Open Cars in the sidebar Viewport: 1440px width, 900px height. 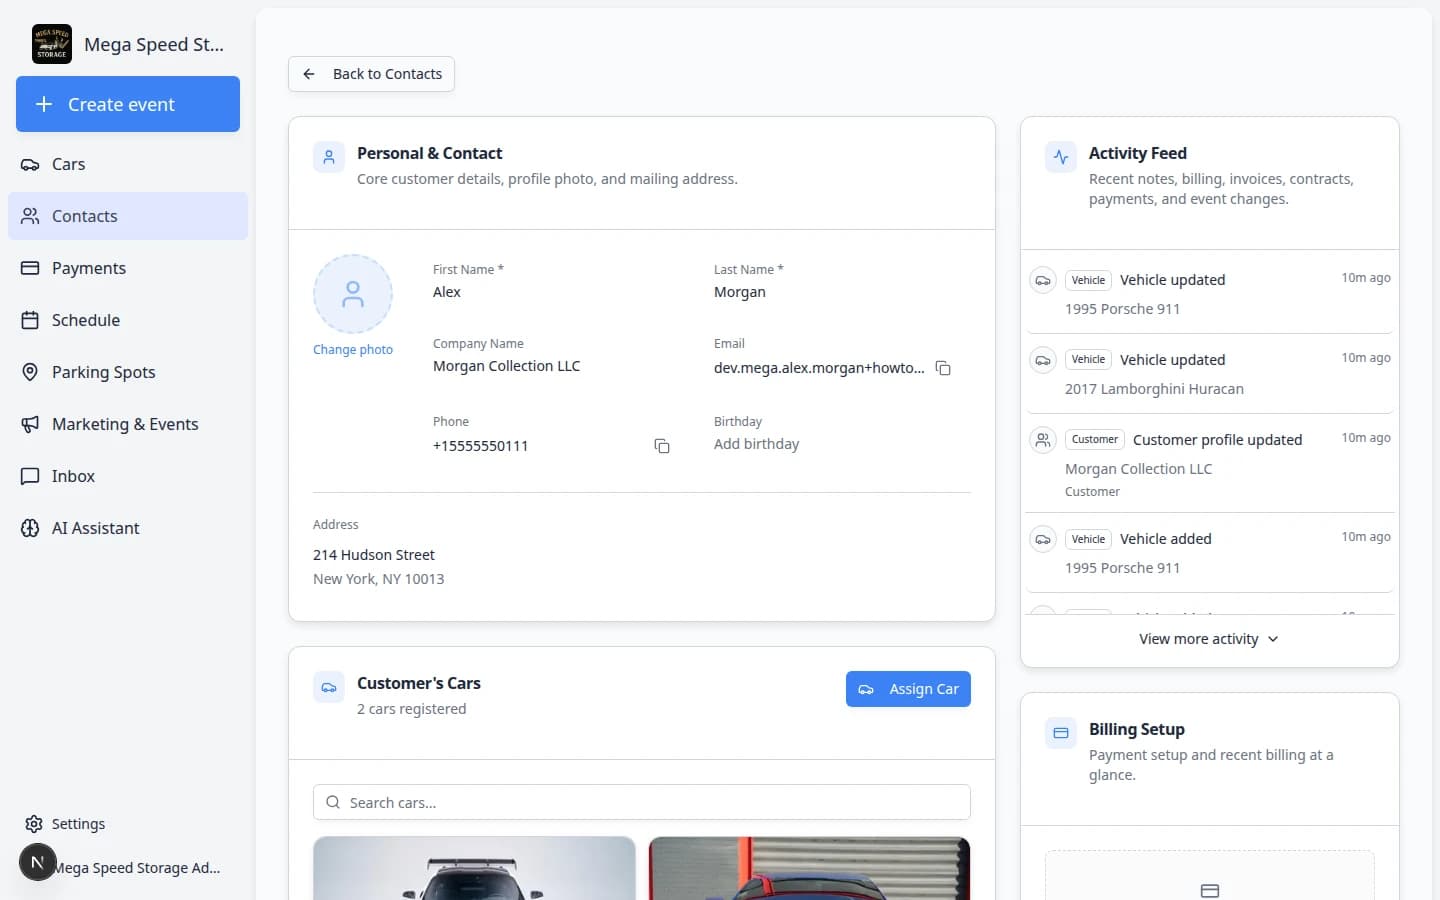pos(128,164)
